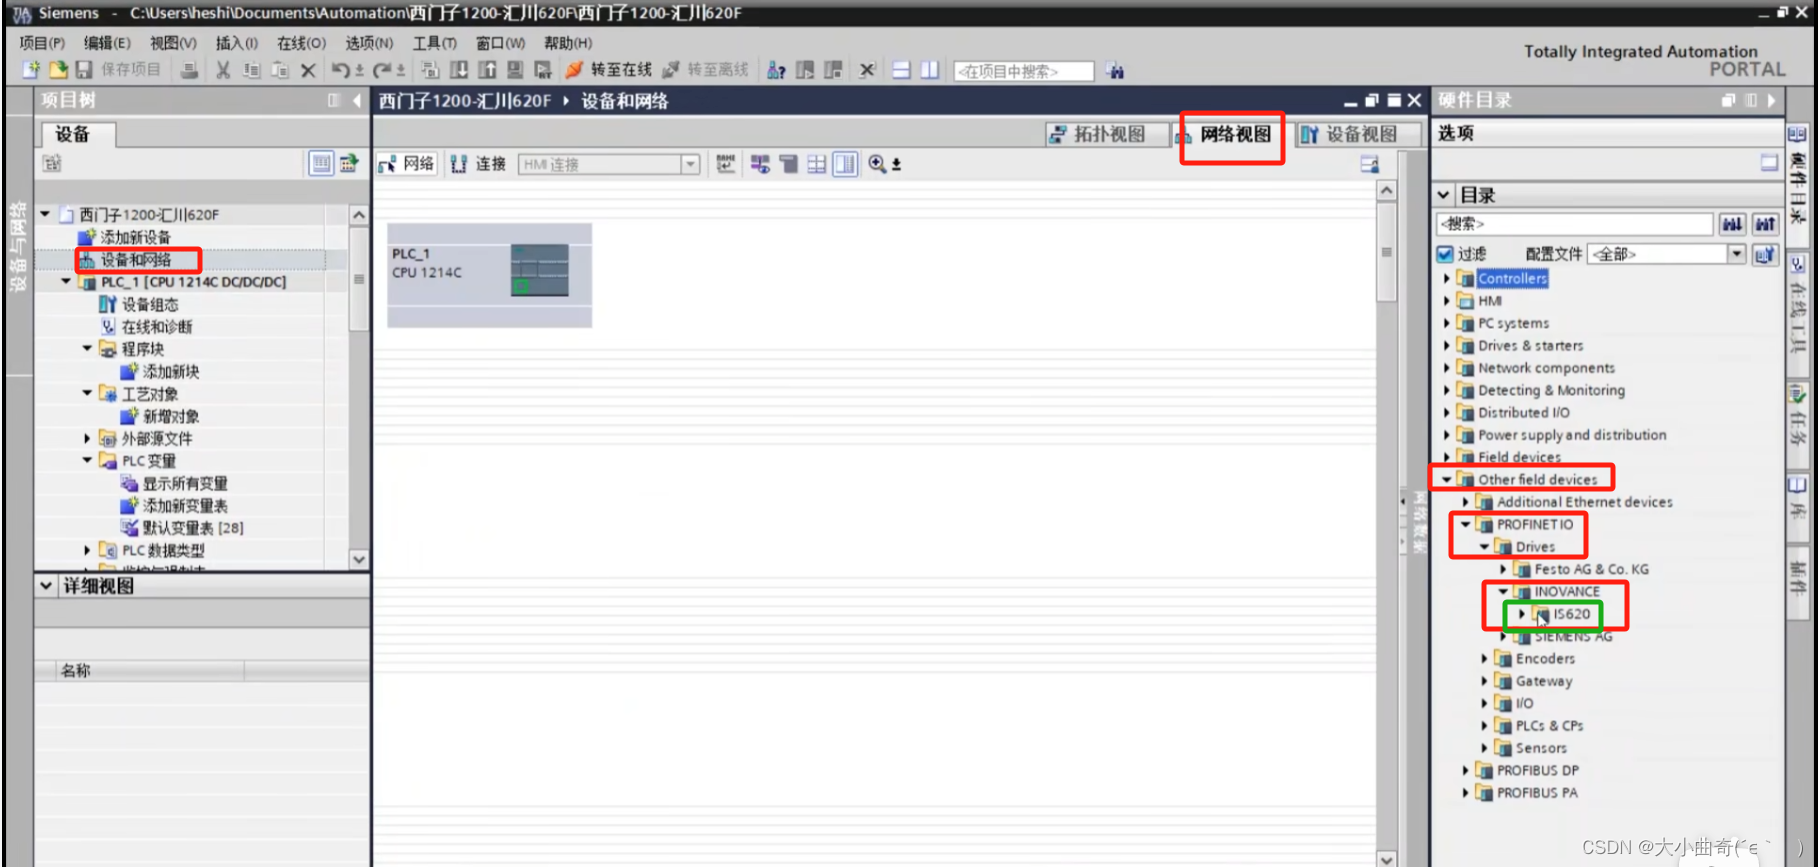1818x867 pixels.
Task: Select Festo AG & Co. KG folder
Action: tap(1591, 569)
